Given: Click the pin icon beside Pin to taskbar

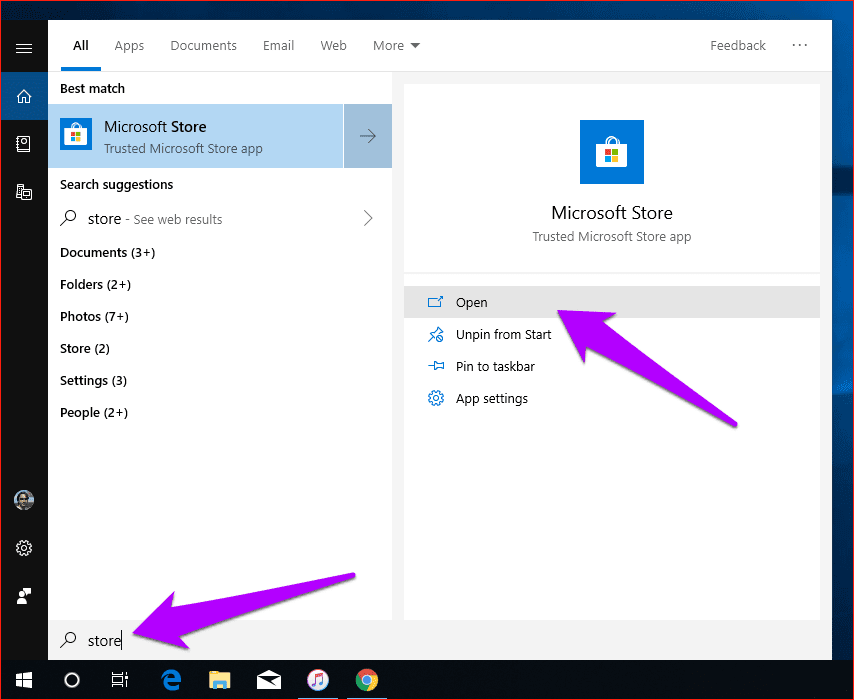Looking at the screenshot, I should click(435, 366).
